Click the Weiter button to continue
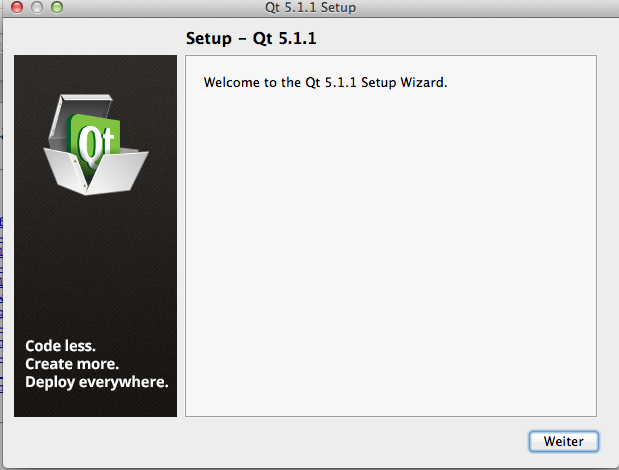This screenshot has width=619, height=470. pyautogui.click(x=563, y=441)
